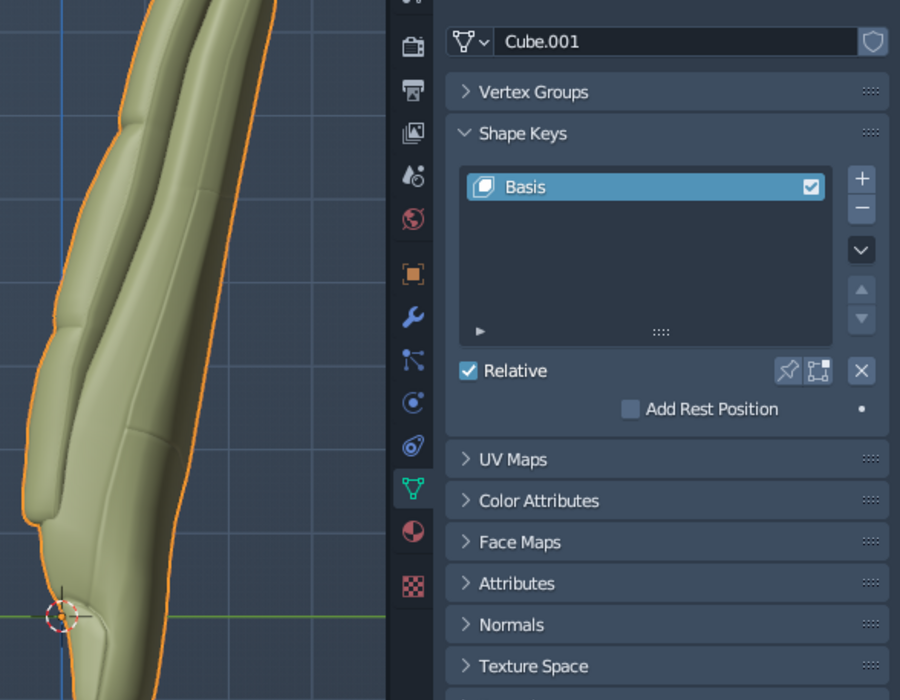The width and height of the screenshot is (900, 700).
Task: Open the Object properties tab
Action: 413,274
